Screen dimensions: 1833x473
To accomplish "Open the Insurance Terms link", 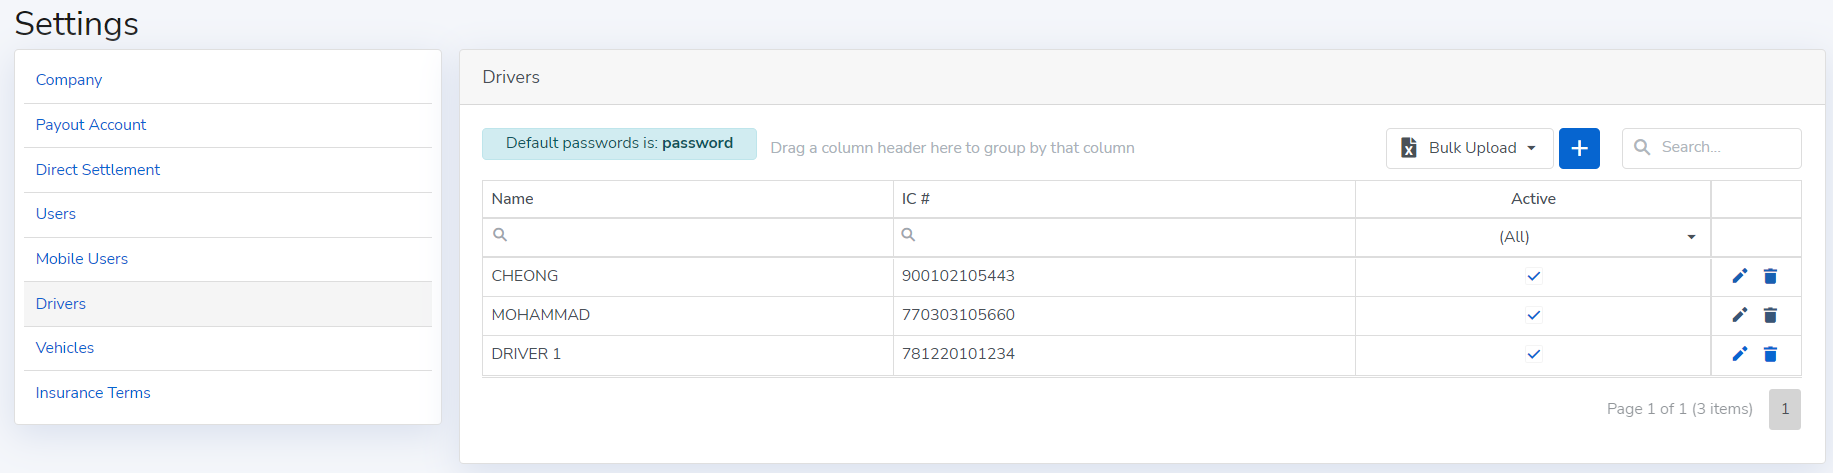I will point(93,393).
